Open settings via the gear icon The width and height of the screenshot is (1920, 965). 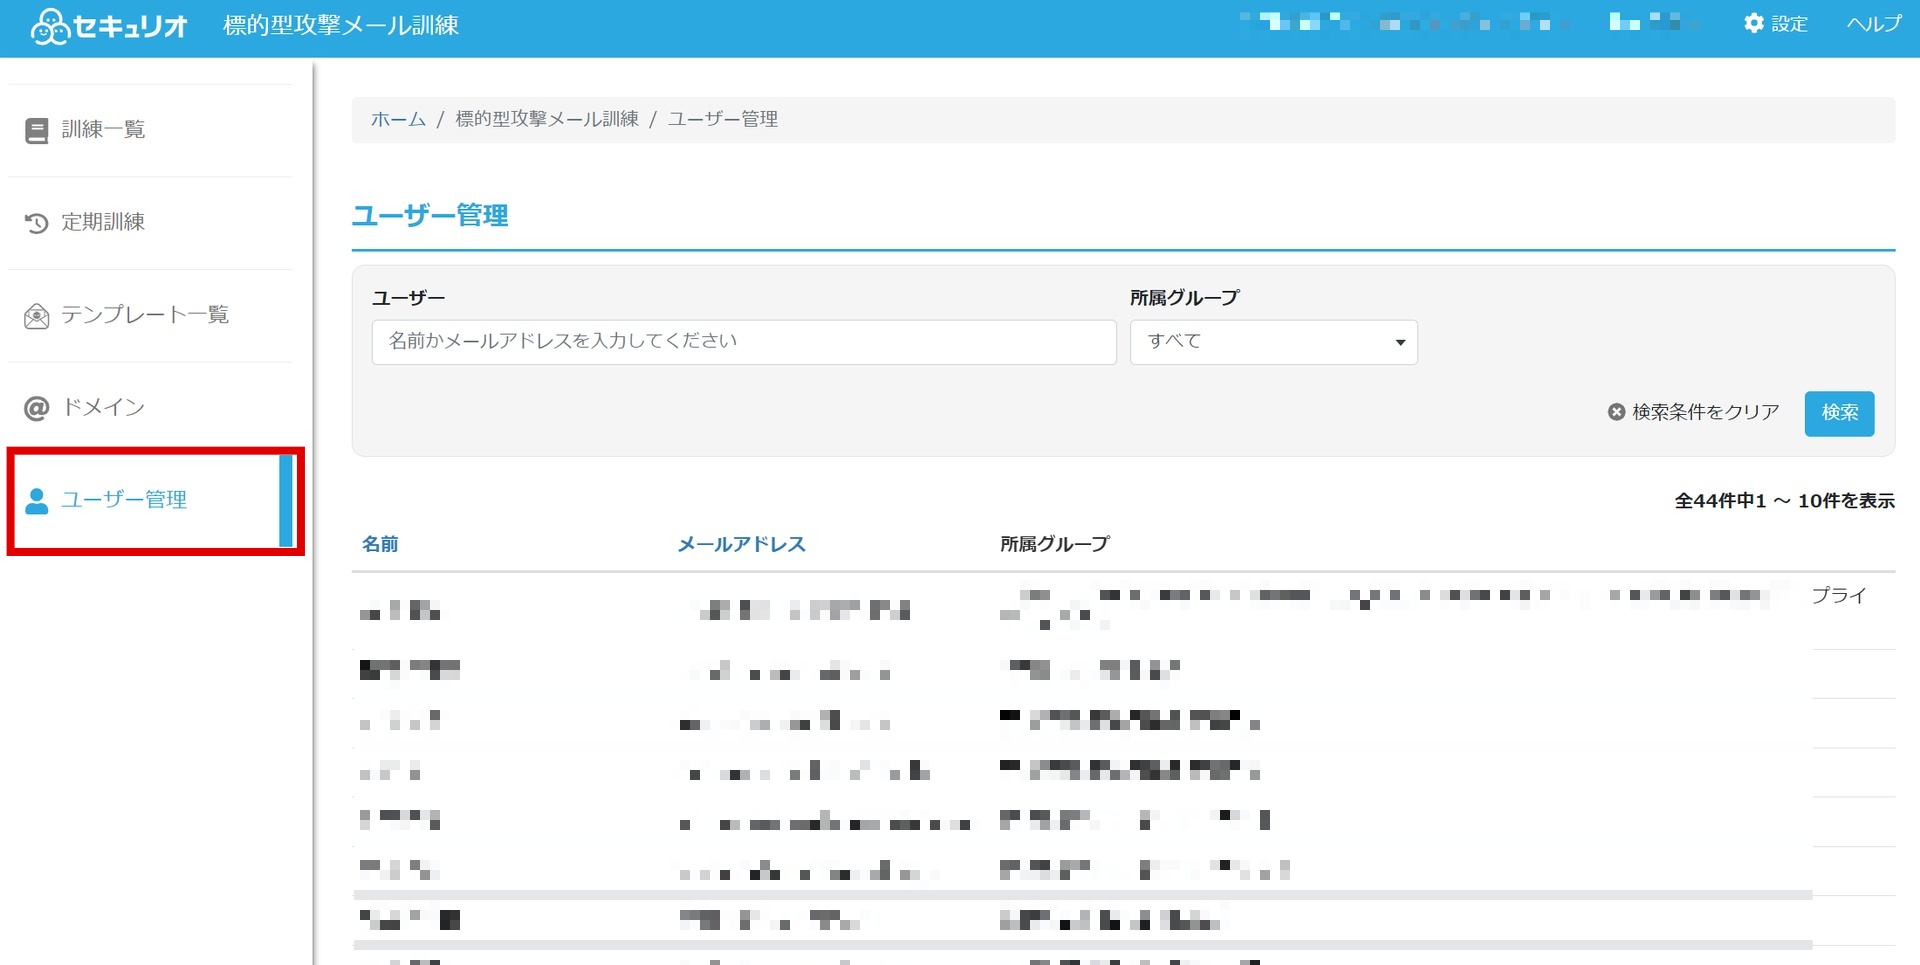(x=1754, y=23)
